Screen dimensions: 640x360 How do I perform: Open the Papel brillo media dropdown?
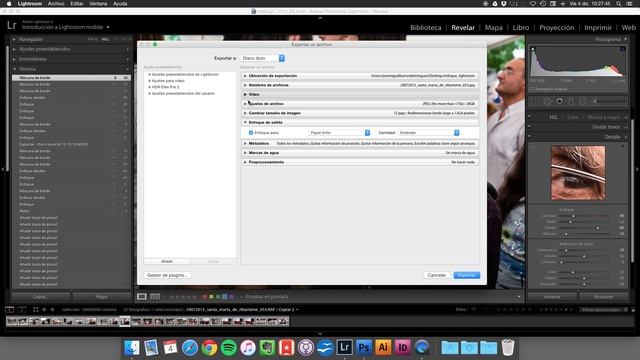pos(339,133)
